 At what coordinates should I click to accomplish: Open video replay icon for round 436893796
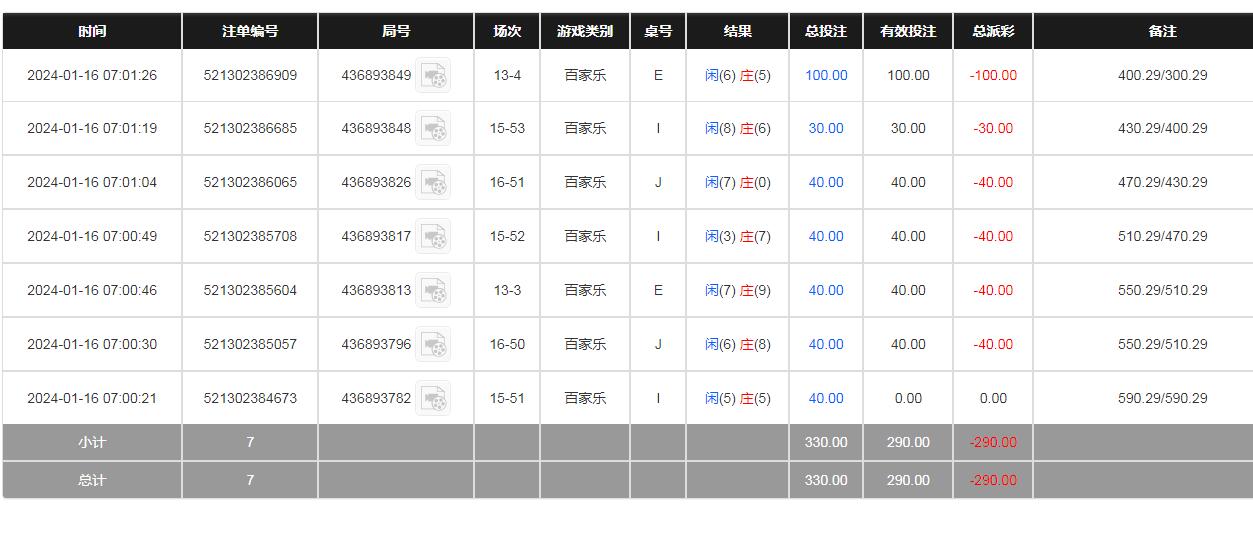[x=433, y=345]
